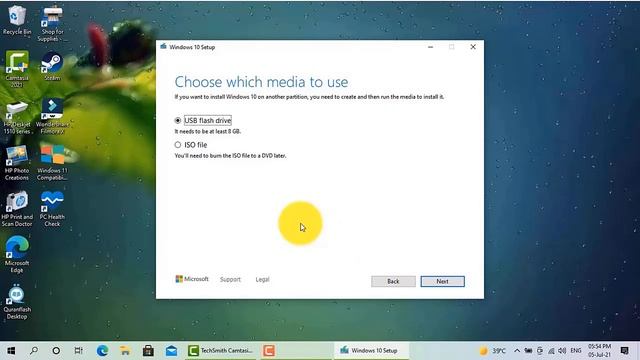Screen dimensions: 640x360
Task: Open Steam desktop shortcut
Action: click(52, 65)
